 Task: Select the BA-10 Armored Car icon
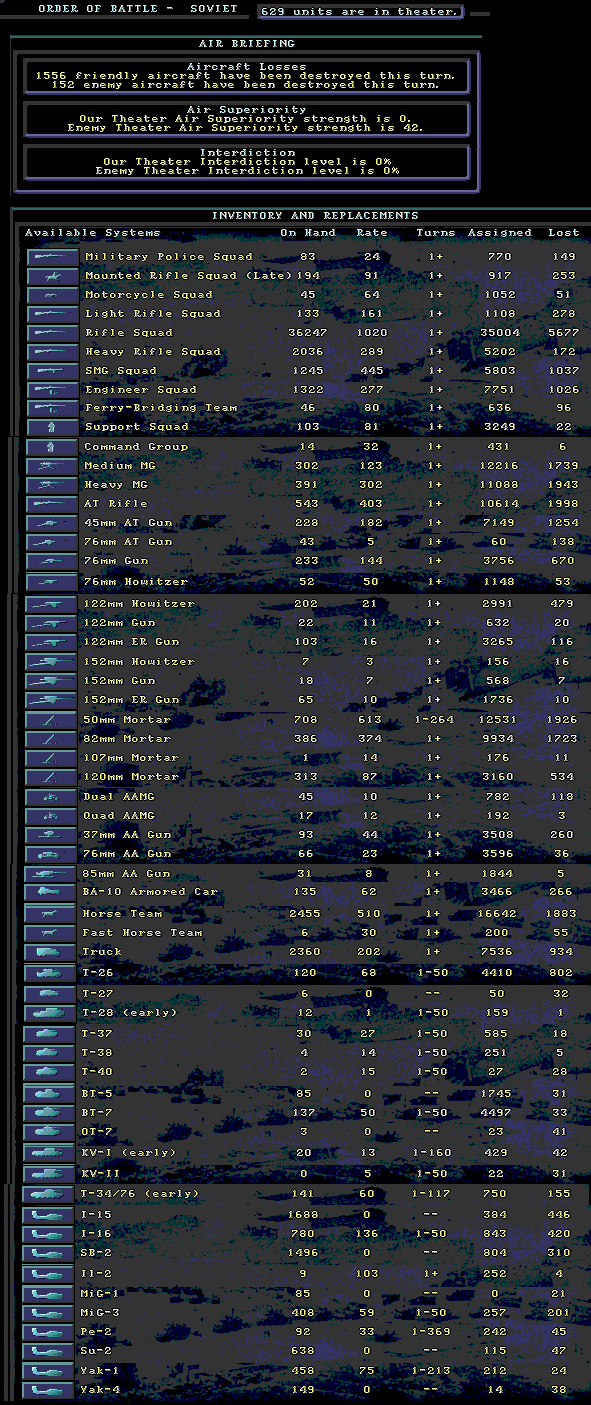click(x=51, y=892)
